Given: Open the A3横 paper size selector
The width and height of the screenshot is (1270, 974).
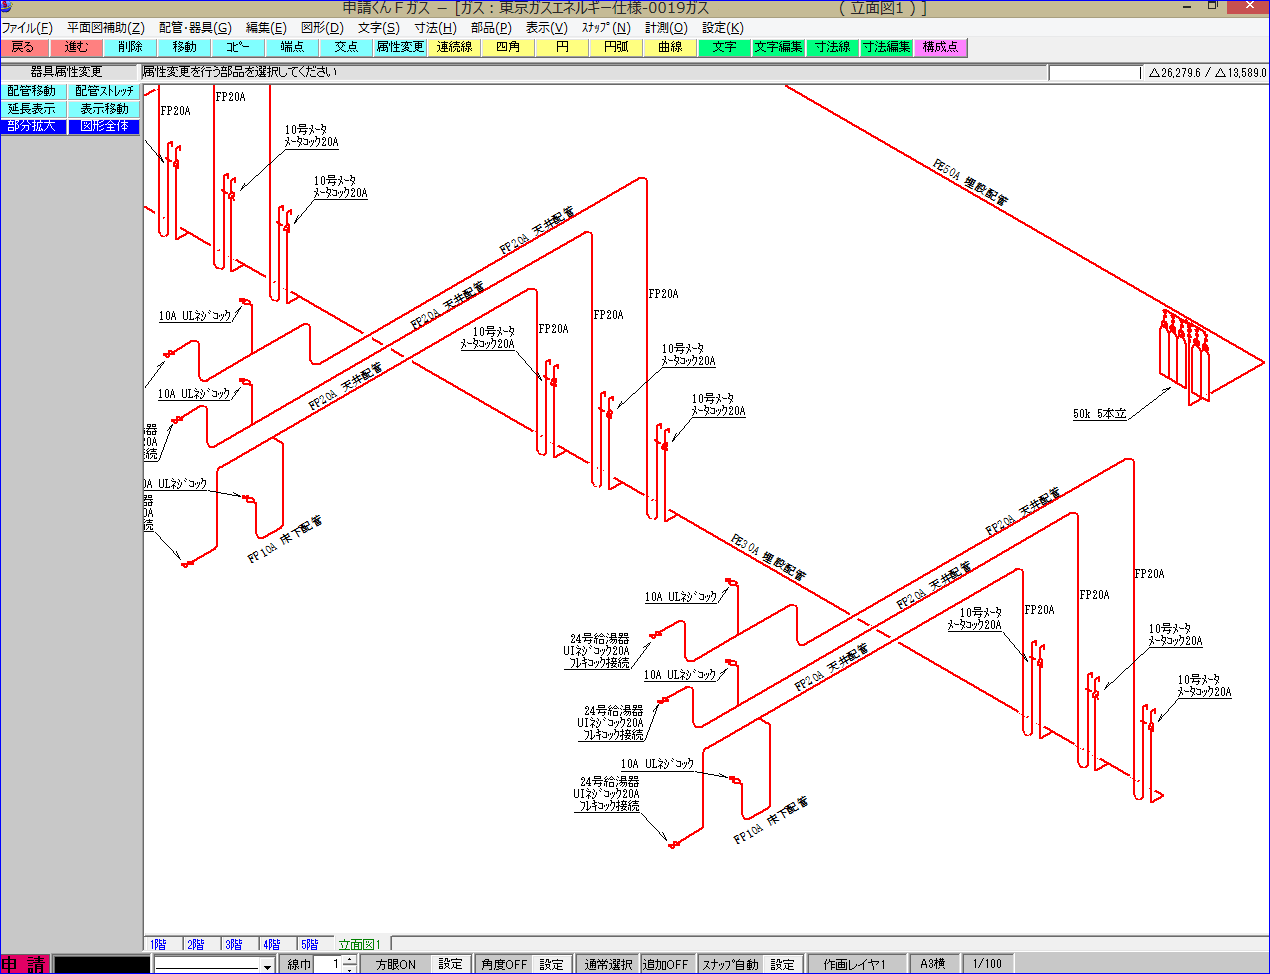Looking at the screenshot, I should pyautogui.click(x=932, y=964).
